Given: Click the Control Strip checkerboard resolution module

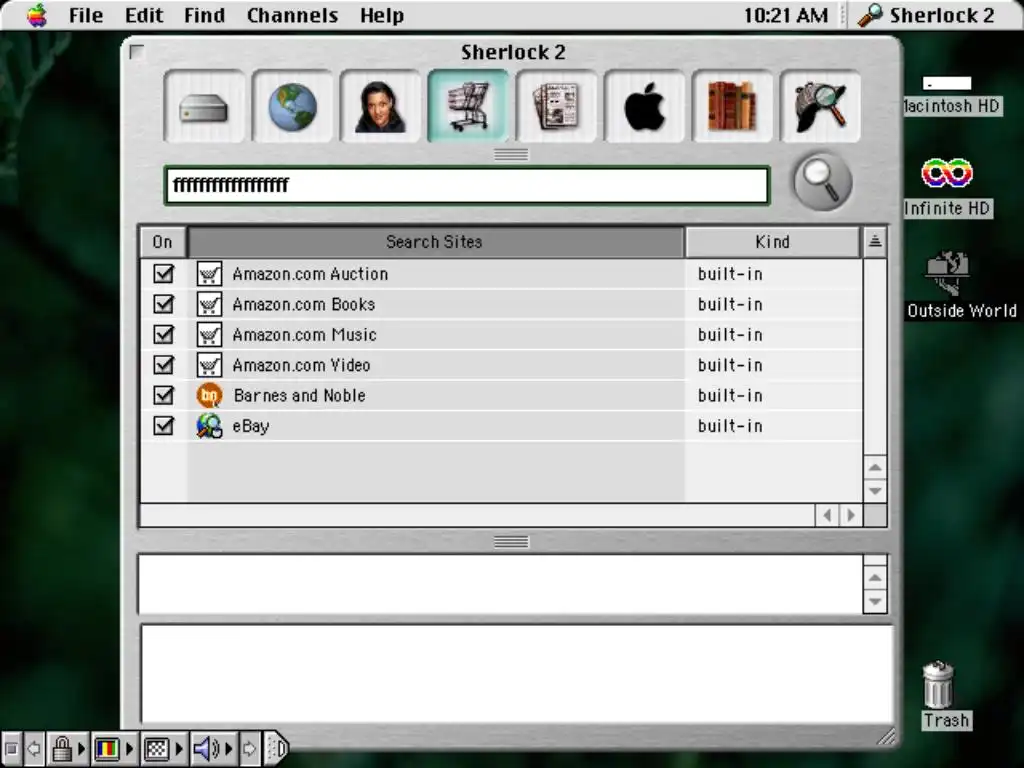Looking at the screenshot, I should point(157,748).
